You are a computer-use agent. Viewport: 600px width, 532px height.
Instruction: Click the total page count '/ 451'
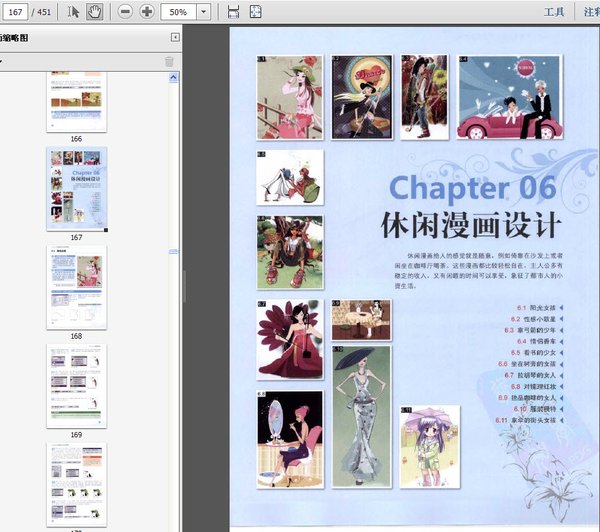41,12
